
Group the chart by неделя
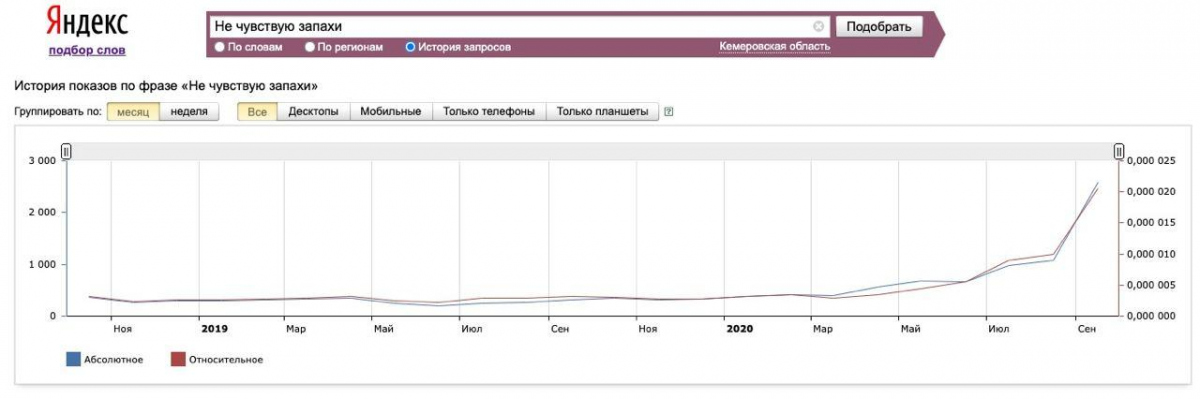[189, 112]
